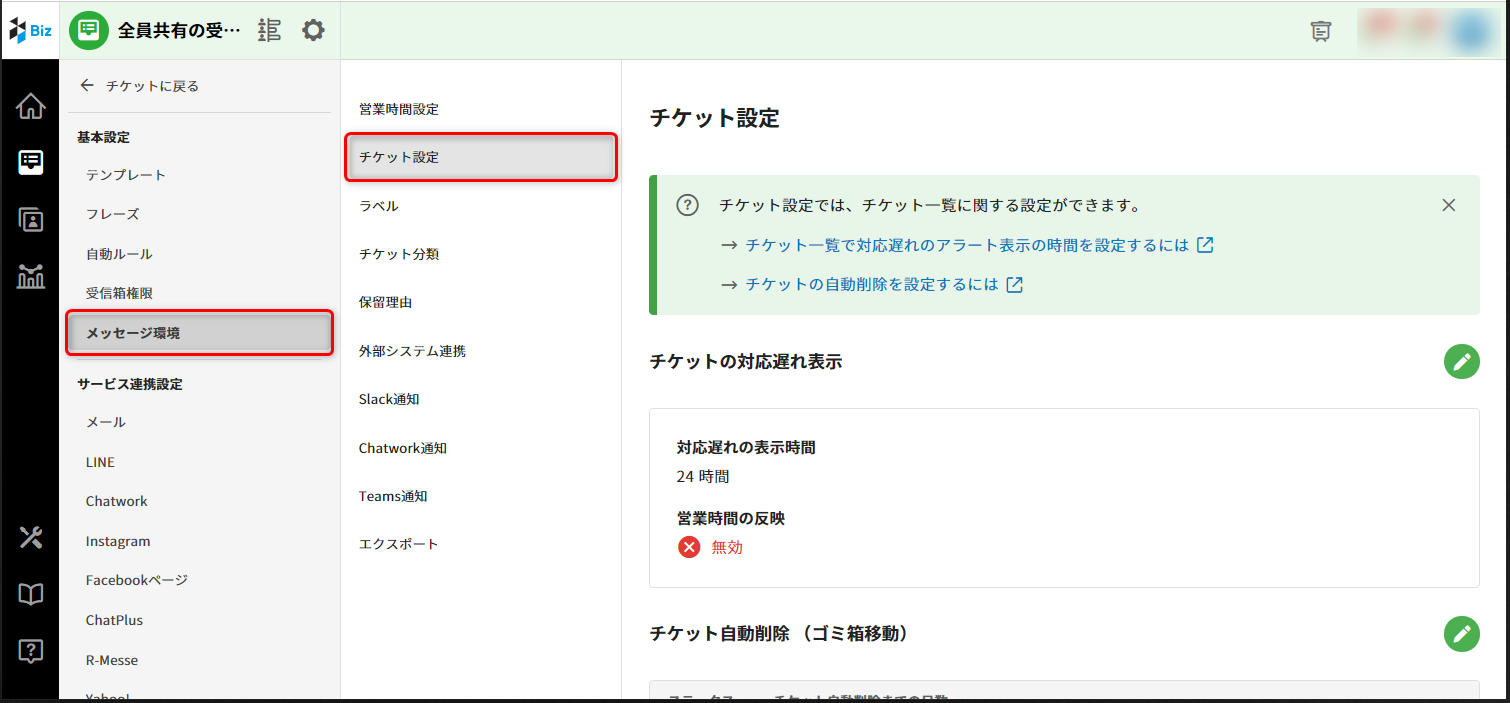Open link about チケットの自動削除 setup
Screen dimensions: 1510x703
click(x=871, y=284)
